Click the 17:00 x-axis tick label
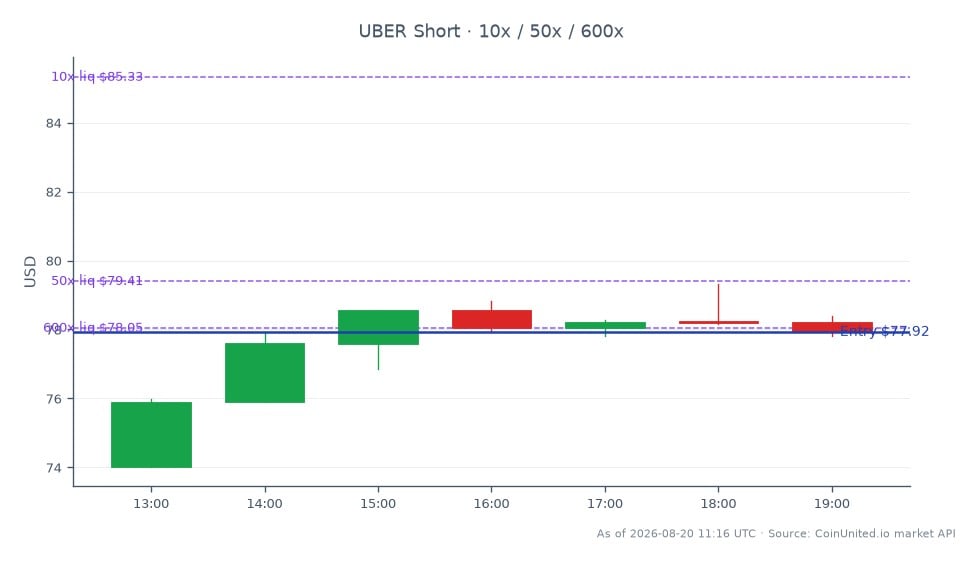This screenshot has height=564, width=979. (605, 504)
